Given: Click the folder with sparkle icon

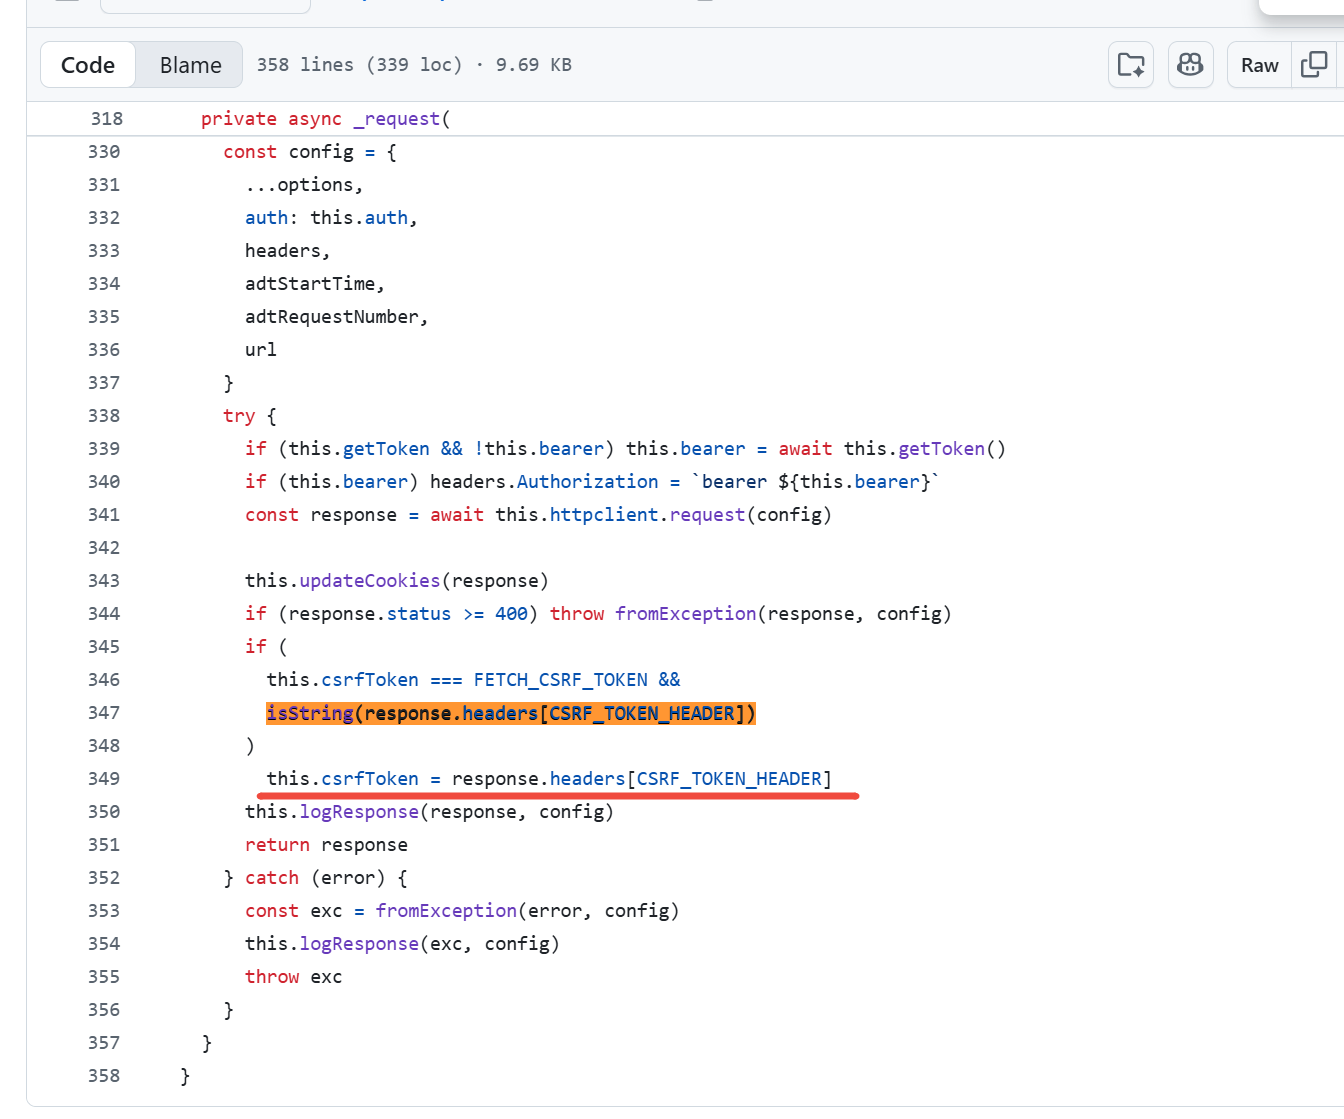Looking at the screenshot, I should coord(1131,65).
